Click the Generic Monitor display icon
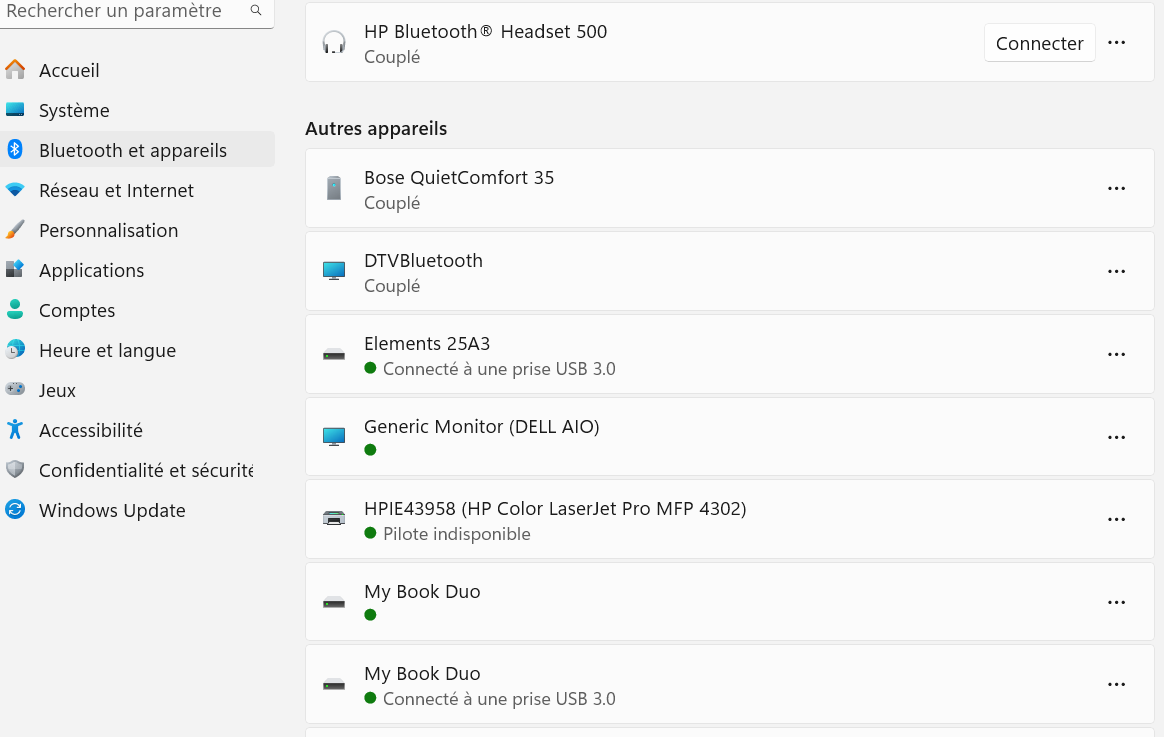Screen dimensions: 1164x737 click(334, 436)
